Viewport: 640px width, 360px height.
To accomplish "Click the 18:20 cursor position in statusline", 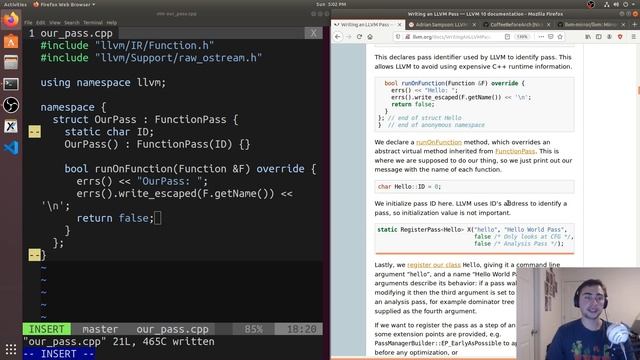I will tap(301, 329).
